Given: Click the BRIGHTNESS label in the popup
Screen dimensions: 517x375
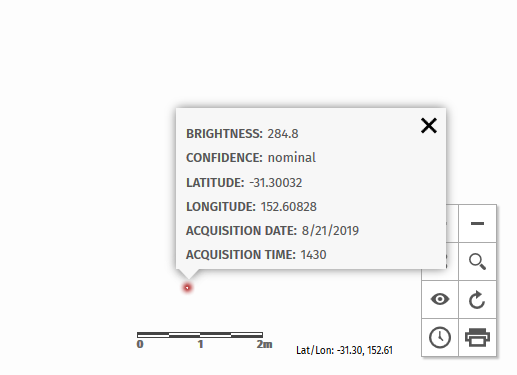Looking at the screenshot, I should coord(224,134).
